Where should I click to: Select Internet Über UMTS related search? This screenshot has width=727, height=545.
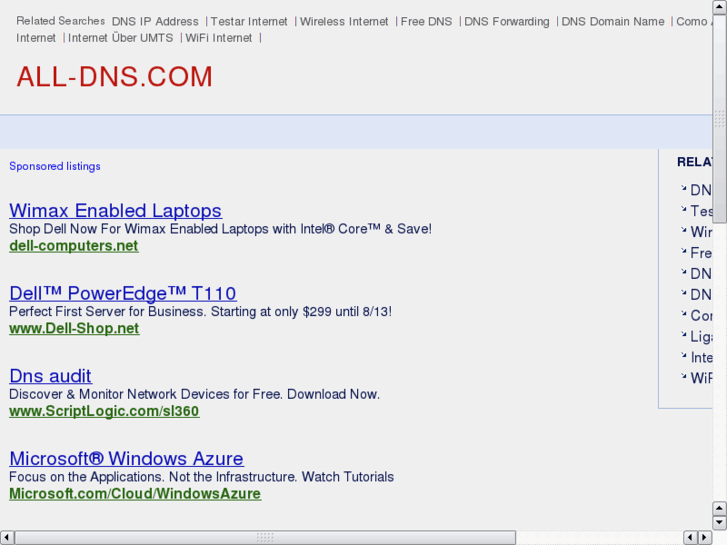(121, 38)
